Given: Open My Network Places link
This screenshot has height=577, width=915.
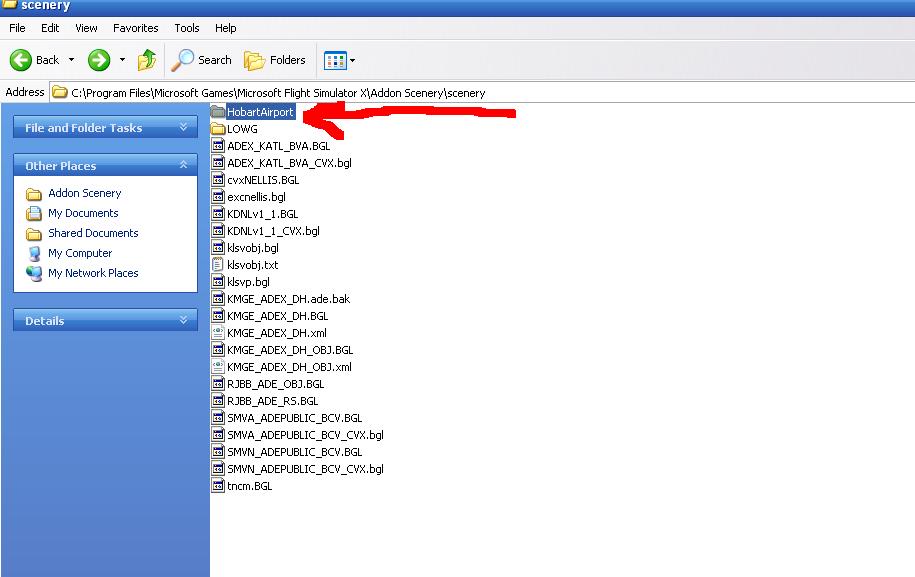Looking at the screenshot, I should pyautogui.click(x=93, y=273).
